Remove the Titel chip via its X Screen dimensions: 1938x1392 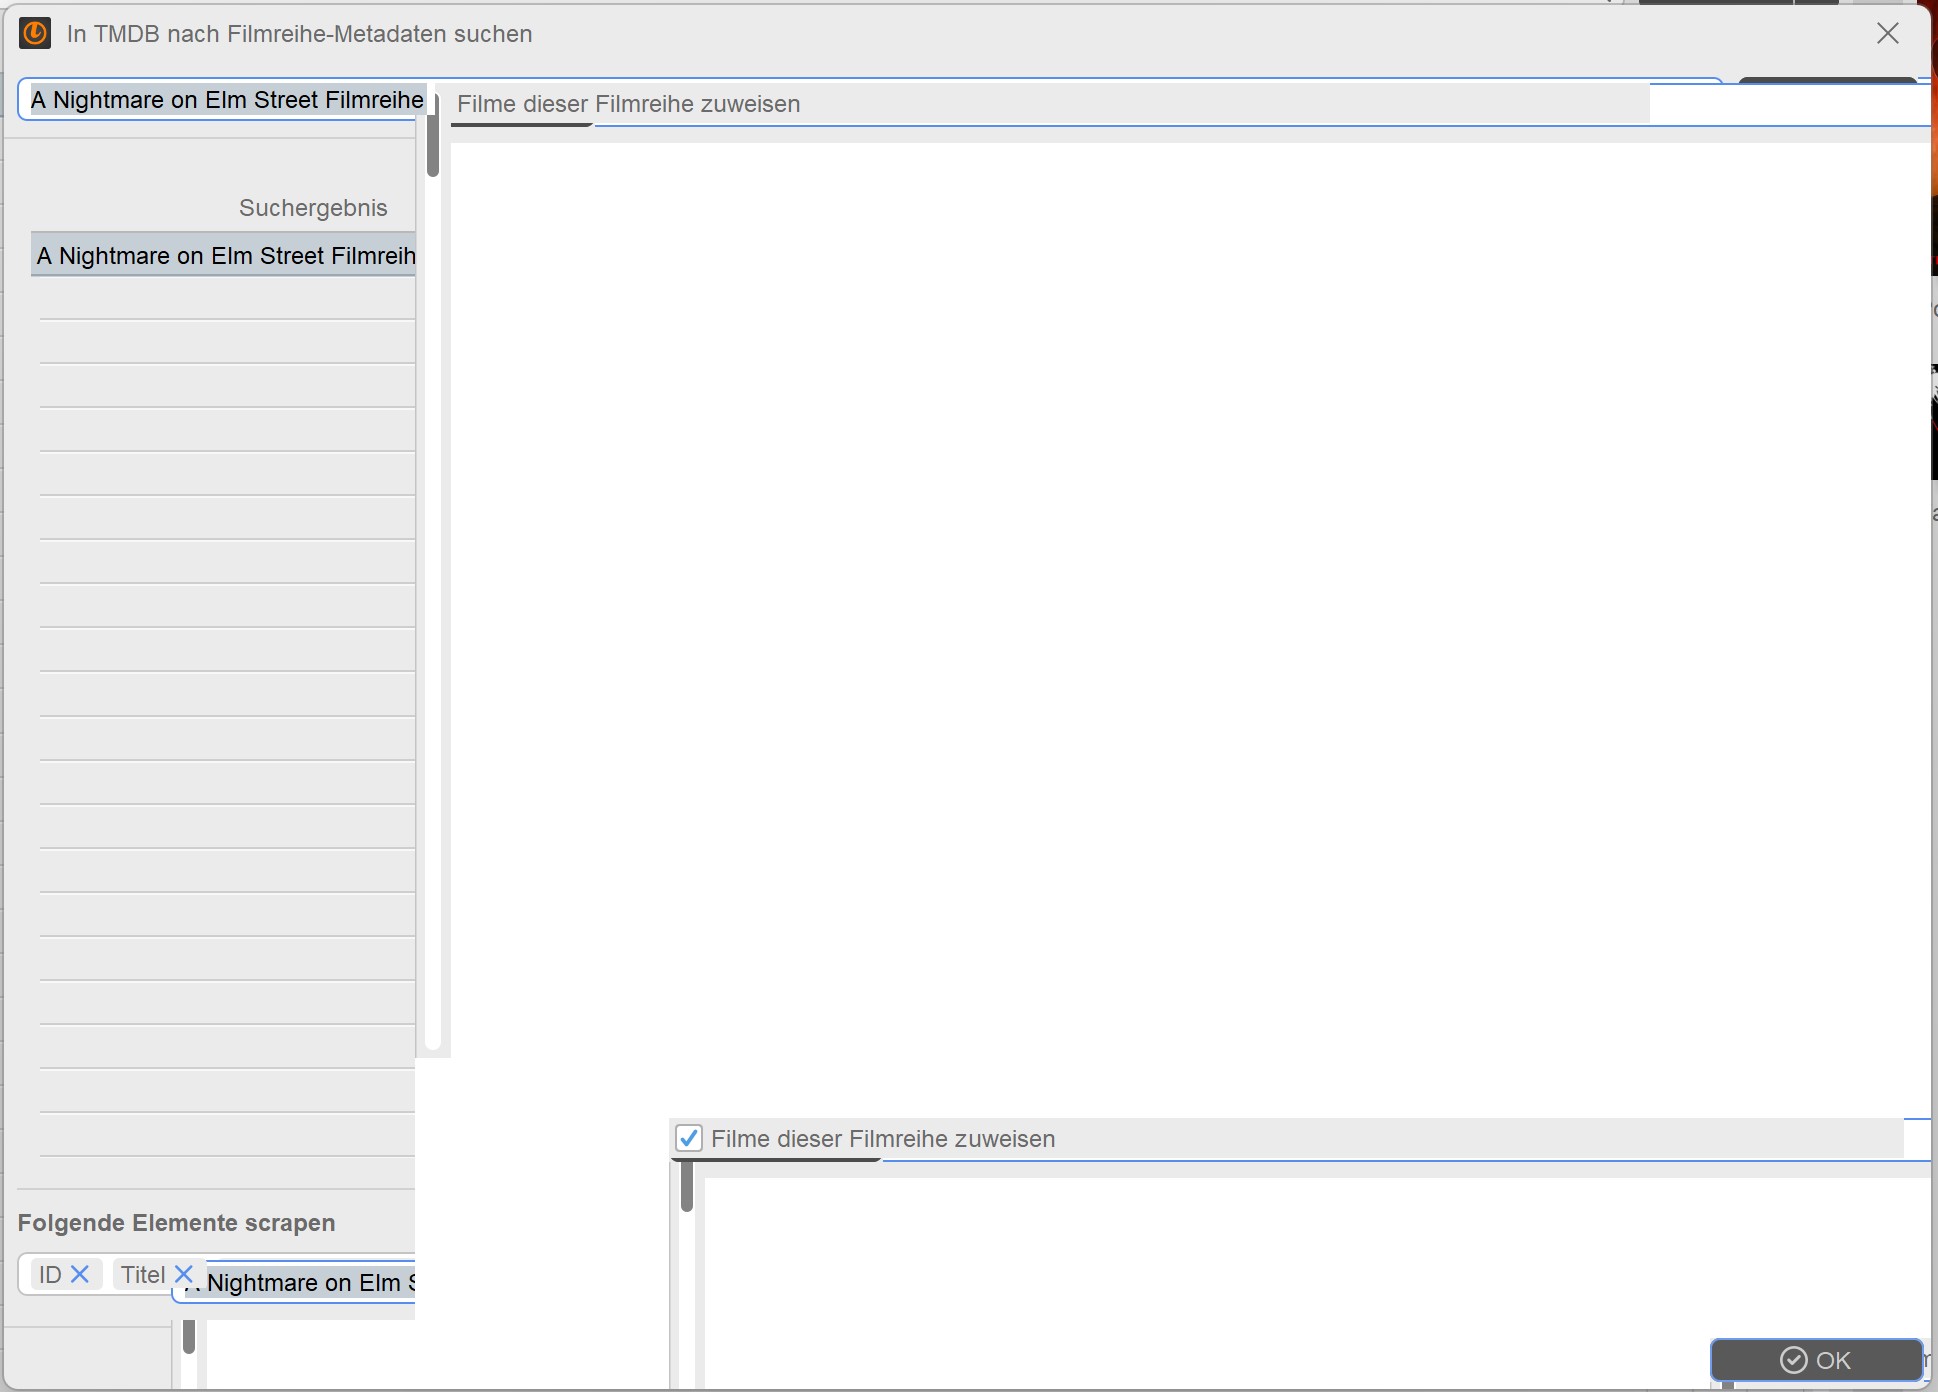[x=183, y=1274]
